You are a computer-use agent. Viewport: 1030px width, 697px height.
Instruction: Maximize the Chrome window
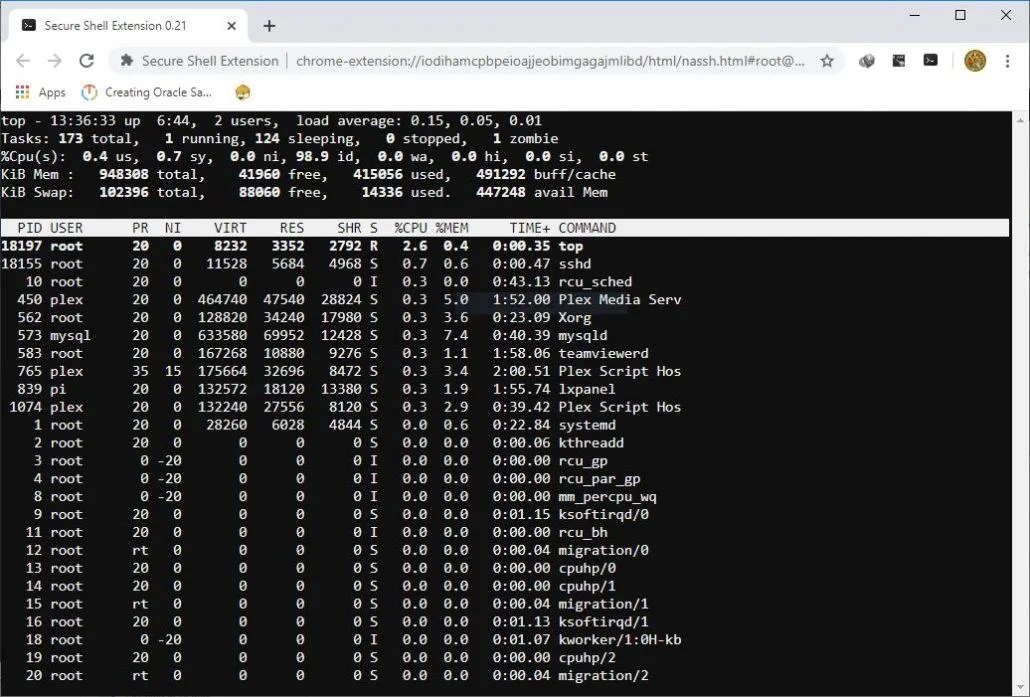click(x=960, y=15)
